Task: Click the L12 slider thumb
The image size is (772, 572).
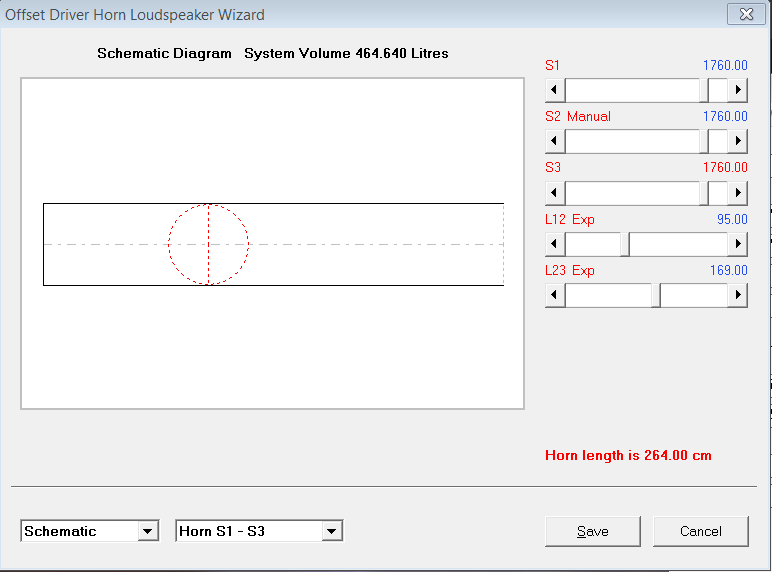Action: click(x=625, y=244)
